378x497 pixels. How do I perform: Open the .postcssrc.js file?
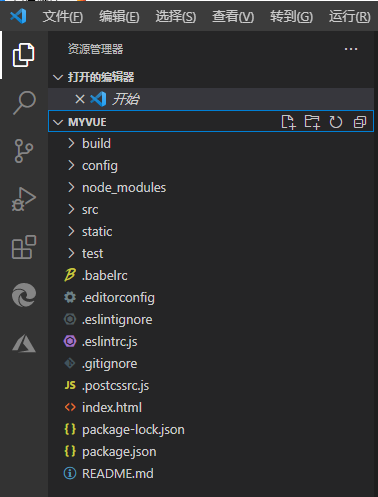coord(211,385)
